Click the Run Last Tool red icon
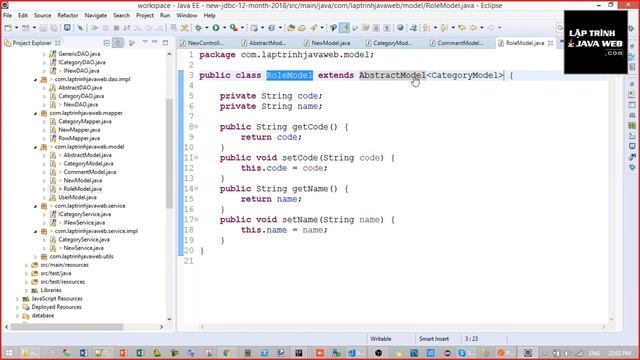 [x=233, y=28]
